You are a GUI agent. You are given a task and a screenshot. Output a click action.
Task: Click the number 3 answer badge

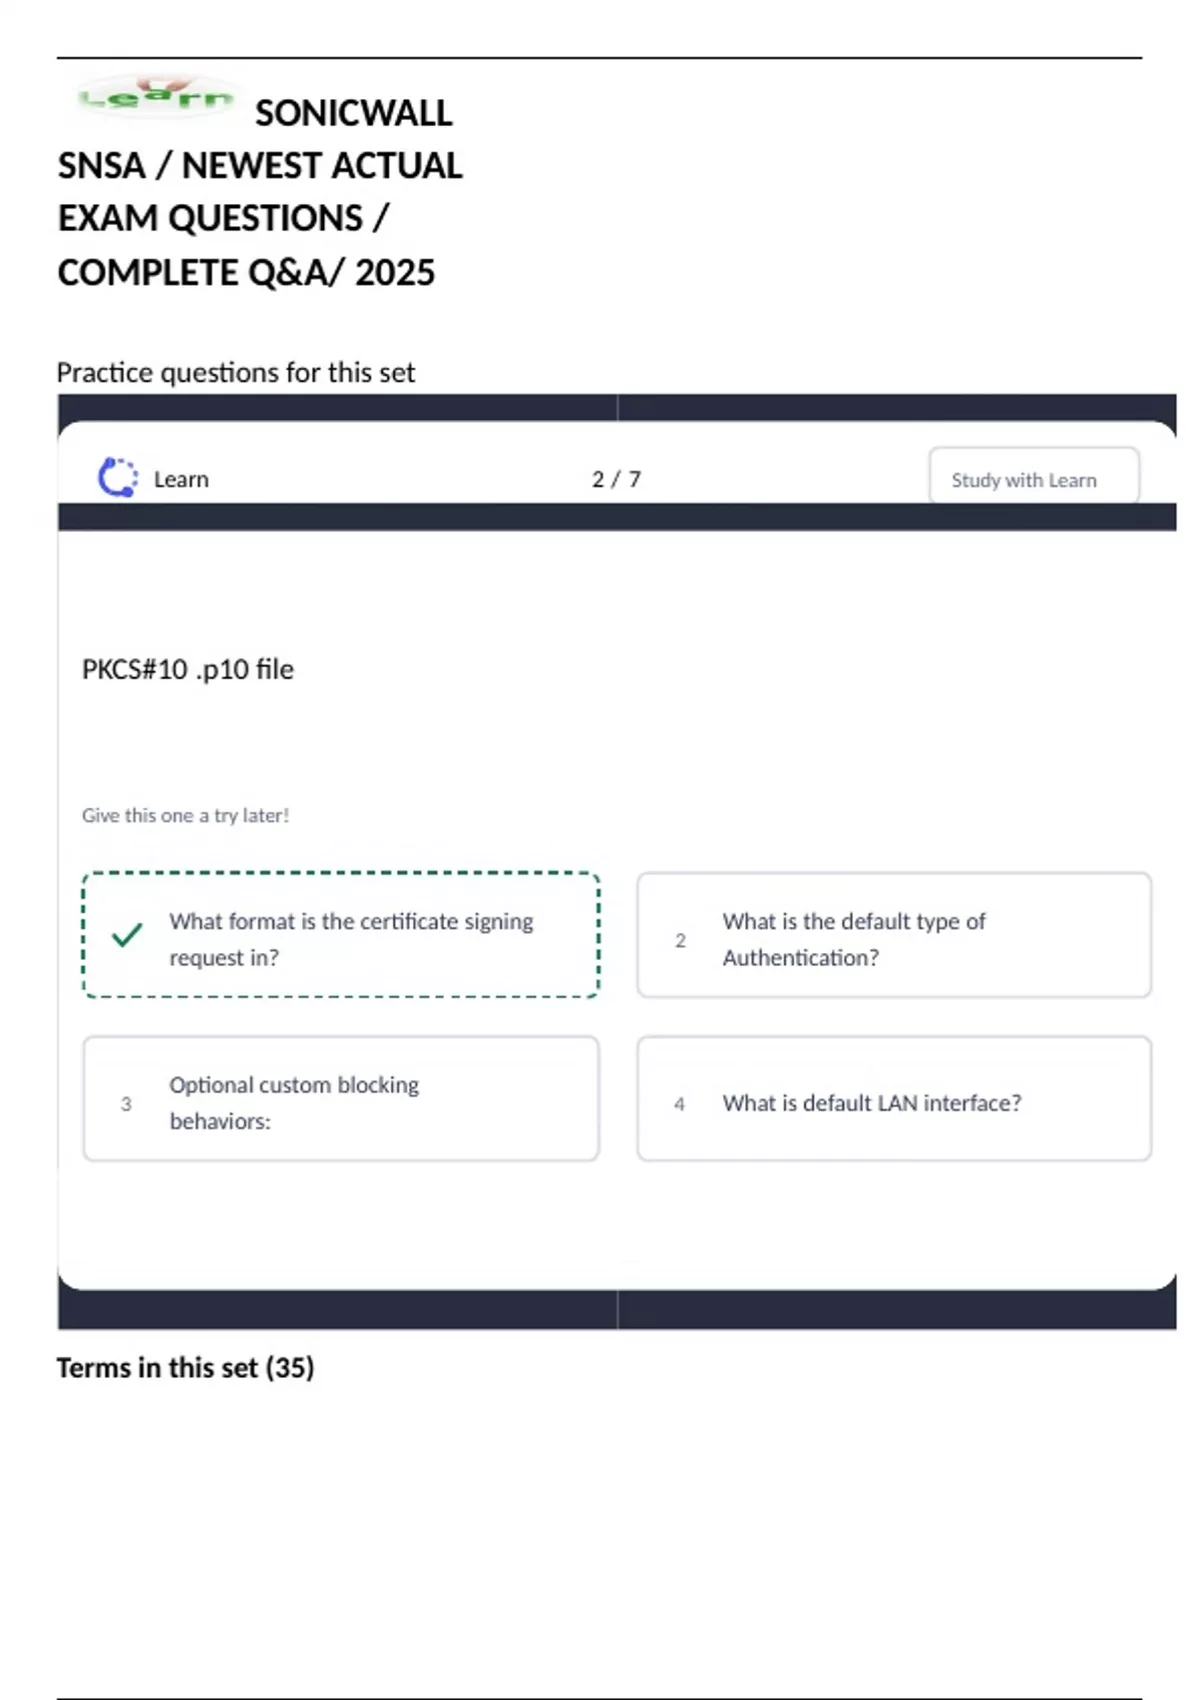point(126,1104)
